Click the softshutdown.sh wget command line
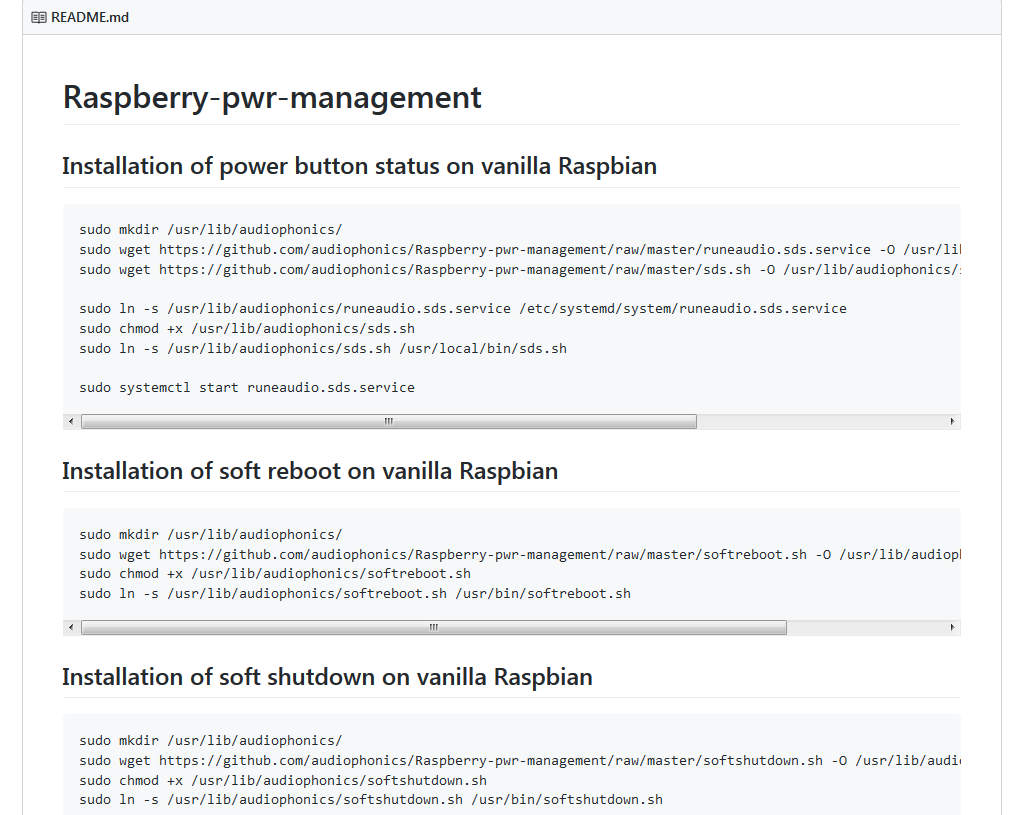This screenshot has width=1018, height=815. tap(520, 760)
